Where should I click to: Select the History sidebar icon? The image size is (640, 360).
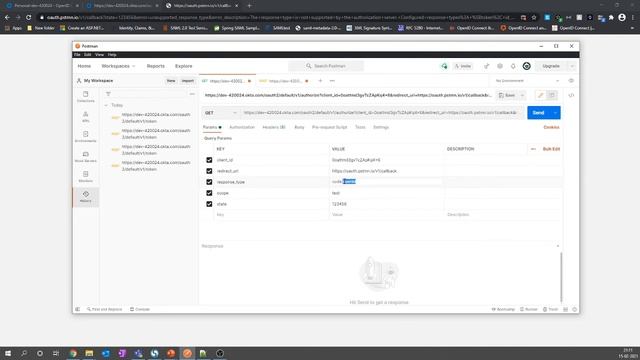[x=86, y=196]
